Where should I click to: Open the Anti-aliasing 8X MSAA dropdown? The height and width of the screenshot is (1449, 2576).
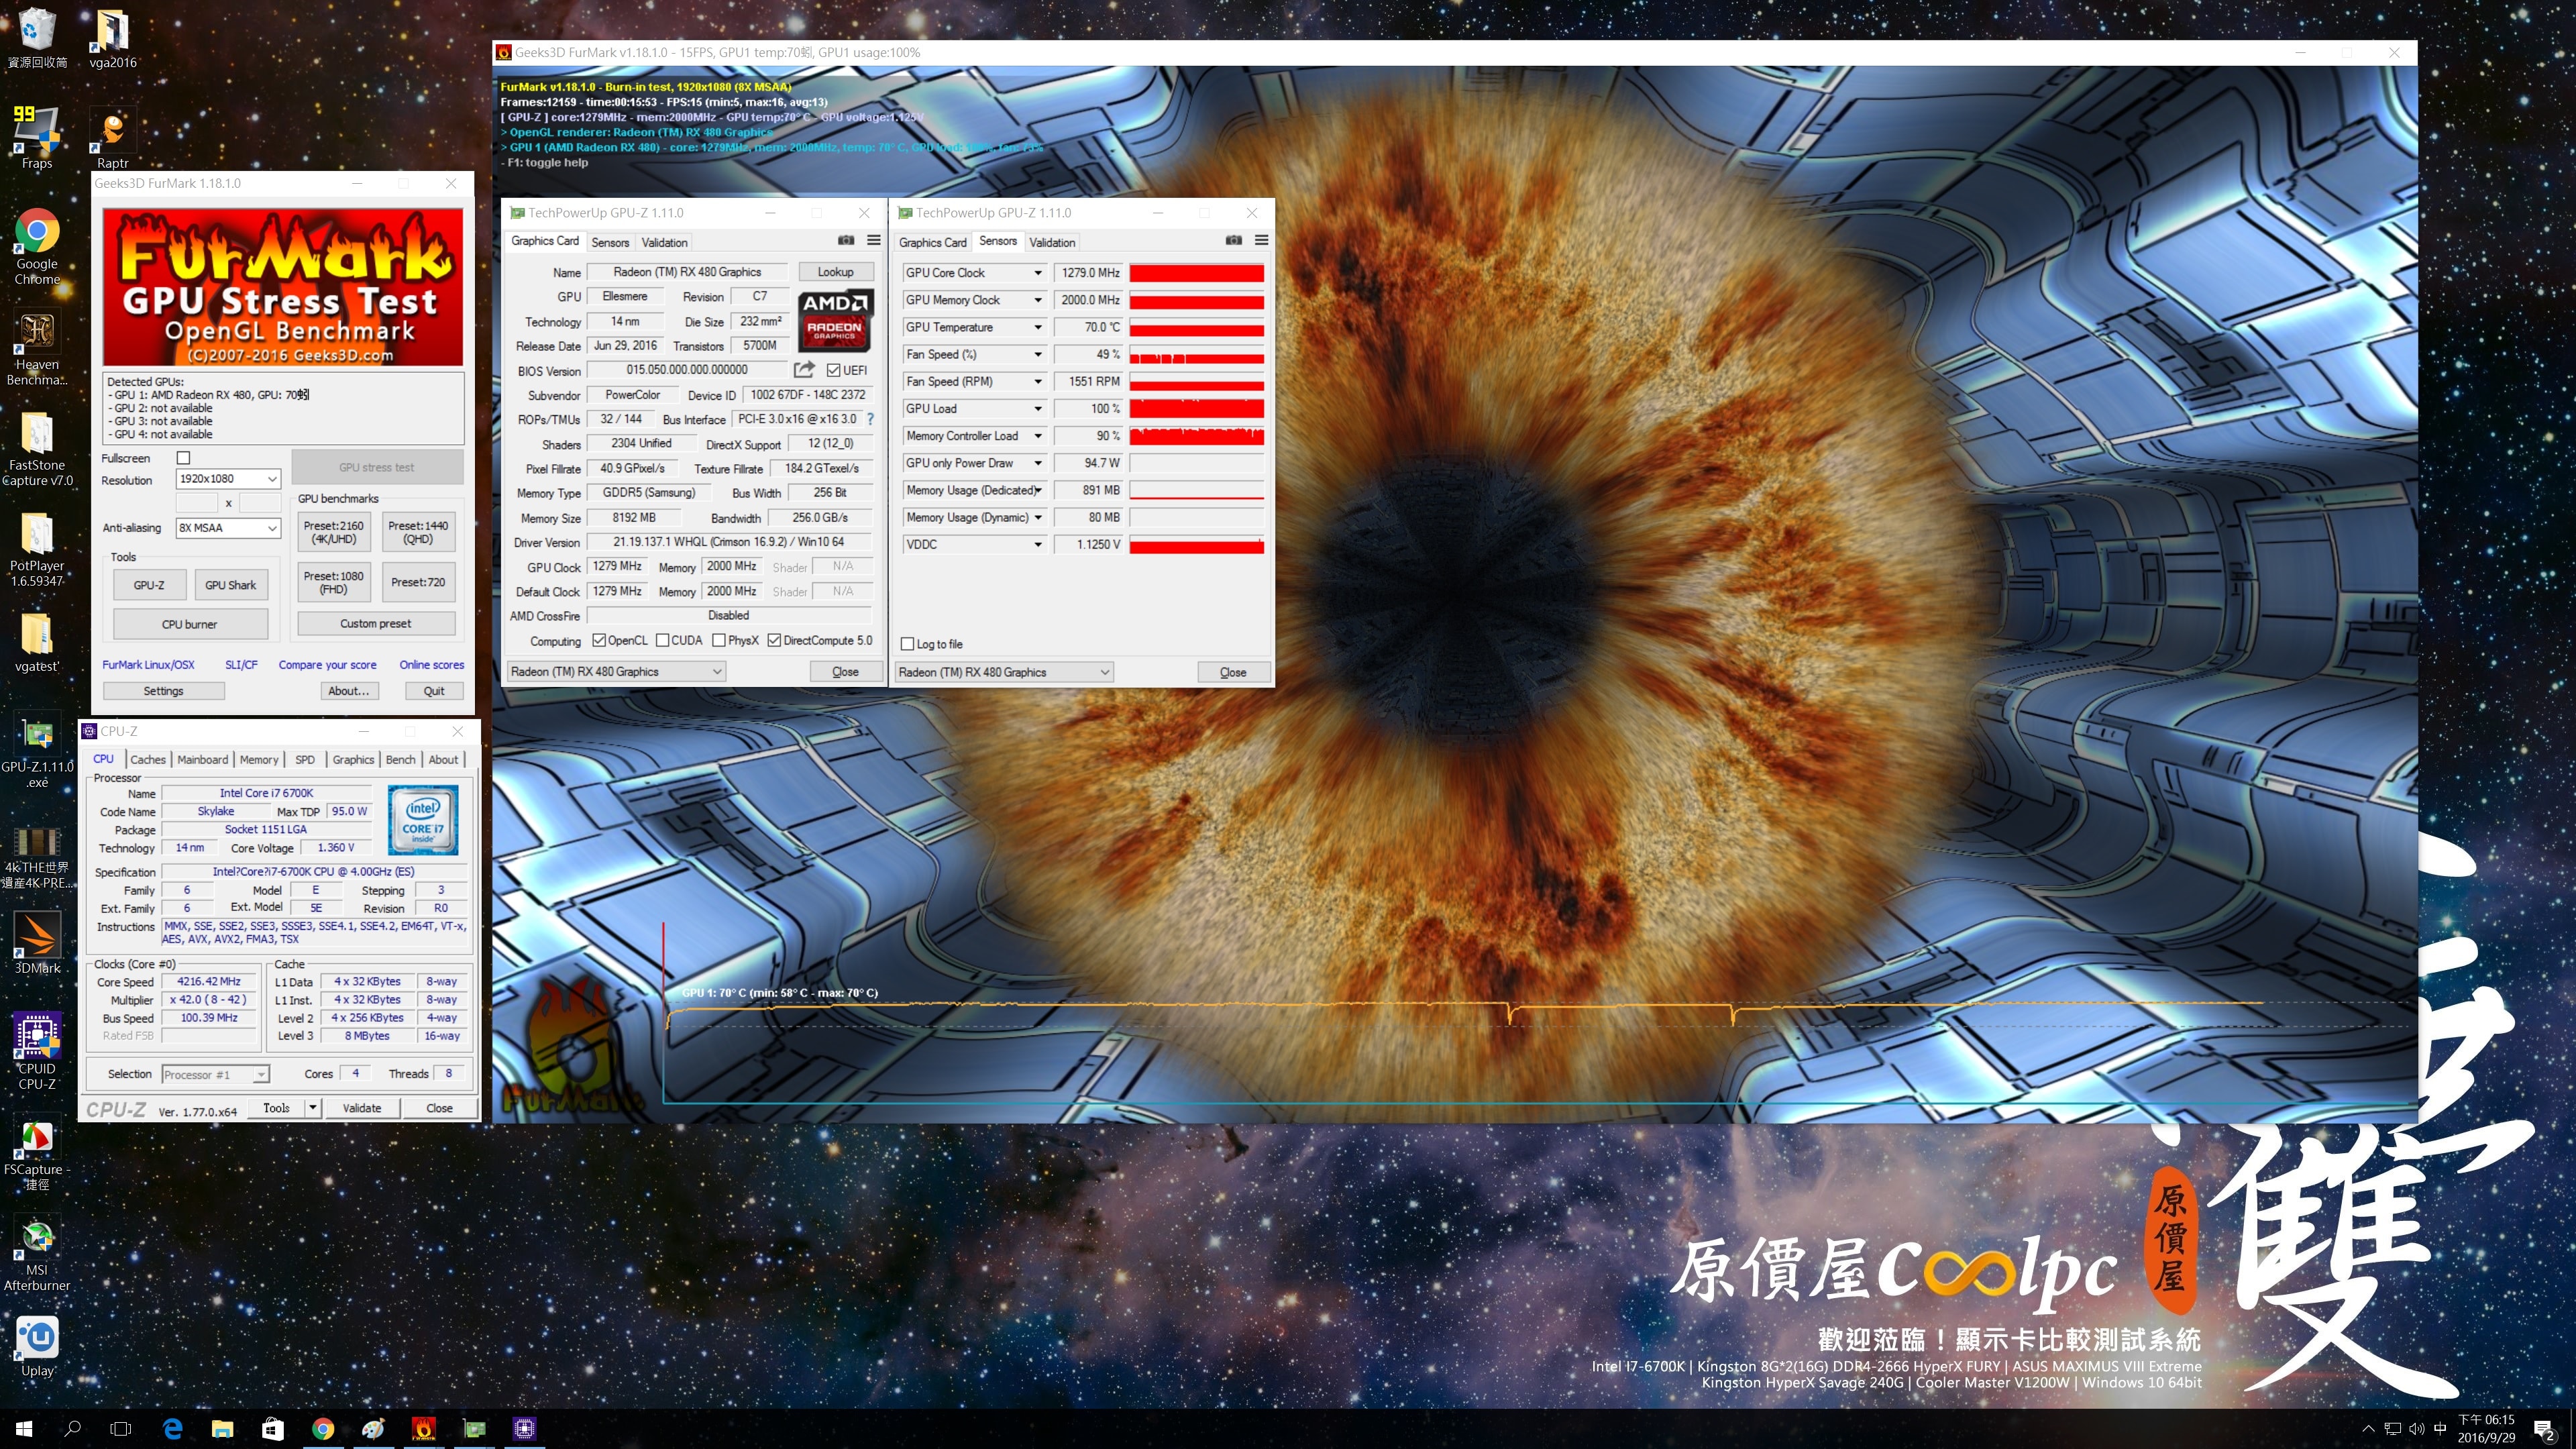(228, 528)
